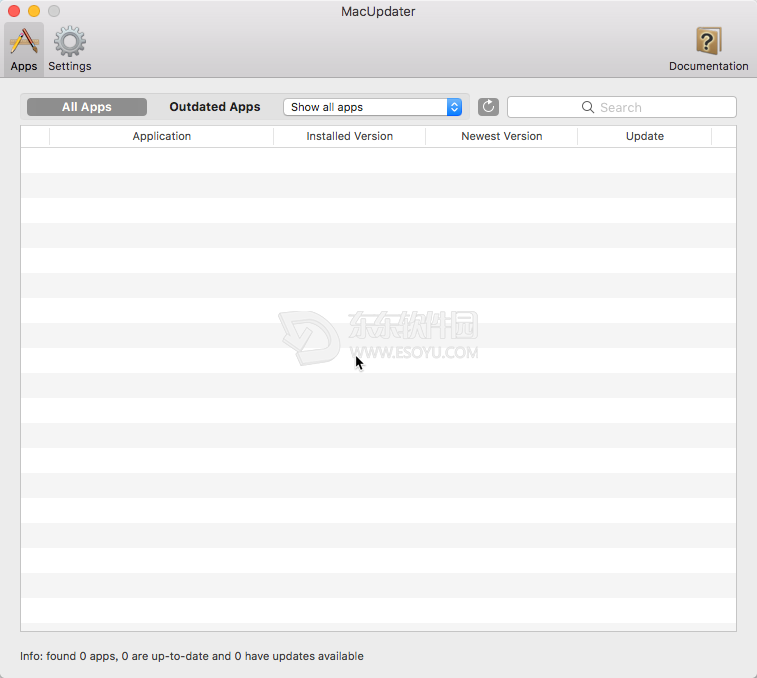Expand the Show all apps dropdown
This screenshot has width=757, height=678.
point(373,107)
